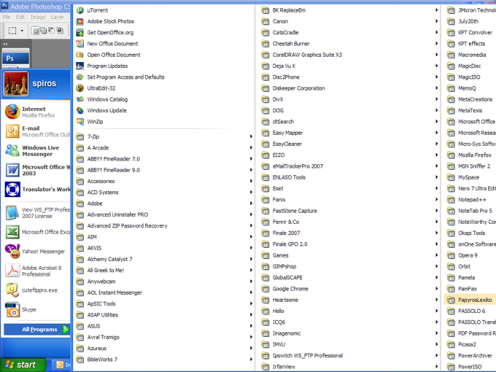Open the Photoshop File menu
Image resolution: width=496 pixels, height=372 pixels.
click(6, 17)
